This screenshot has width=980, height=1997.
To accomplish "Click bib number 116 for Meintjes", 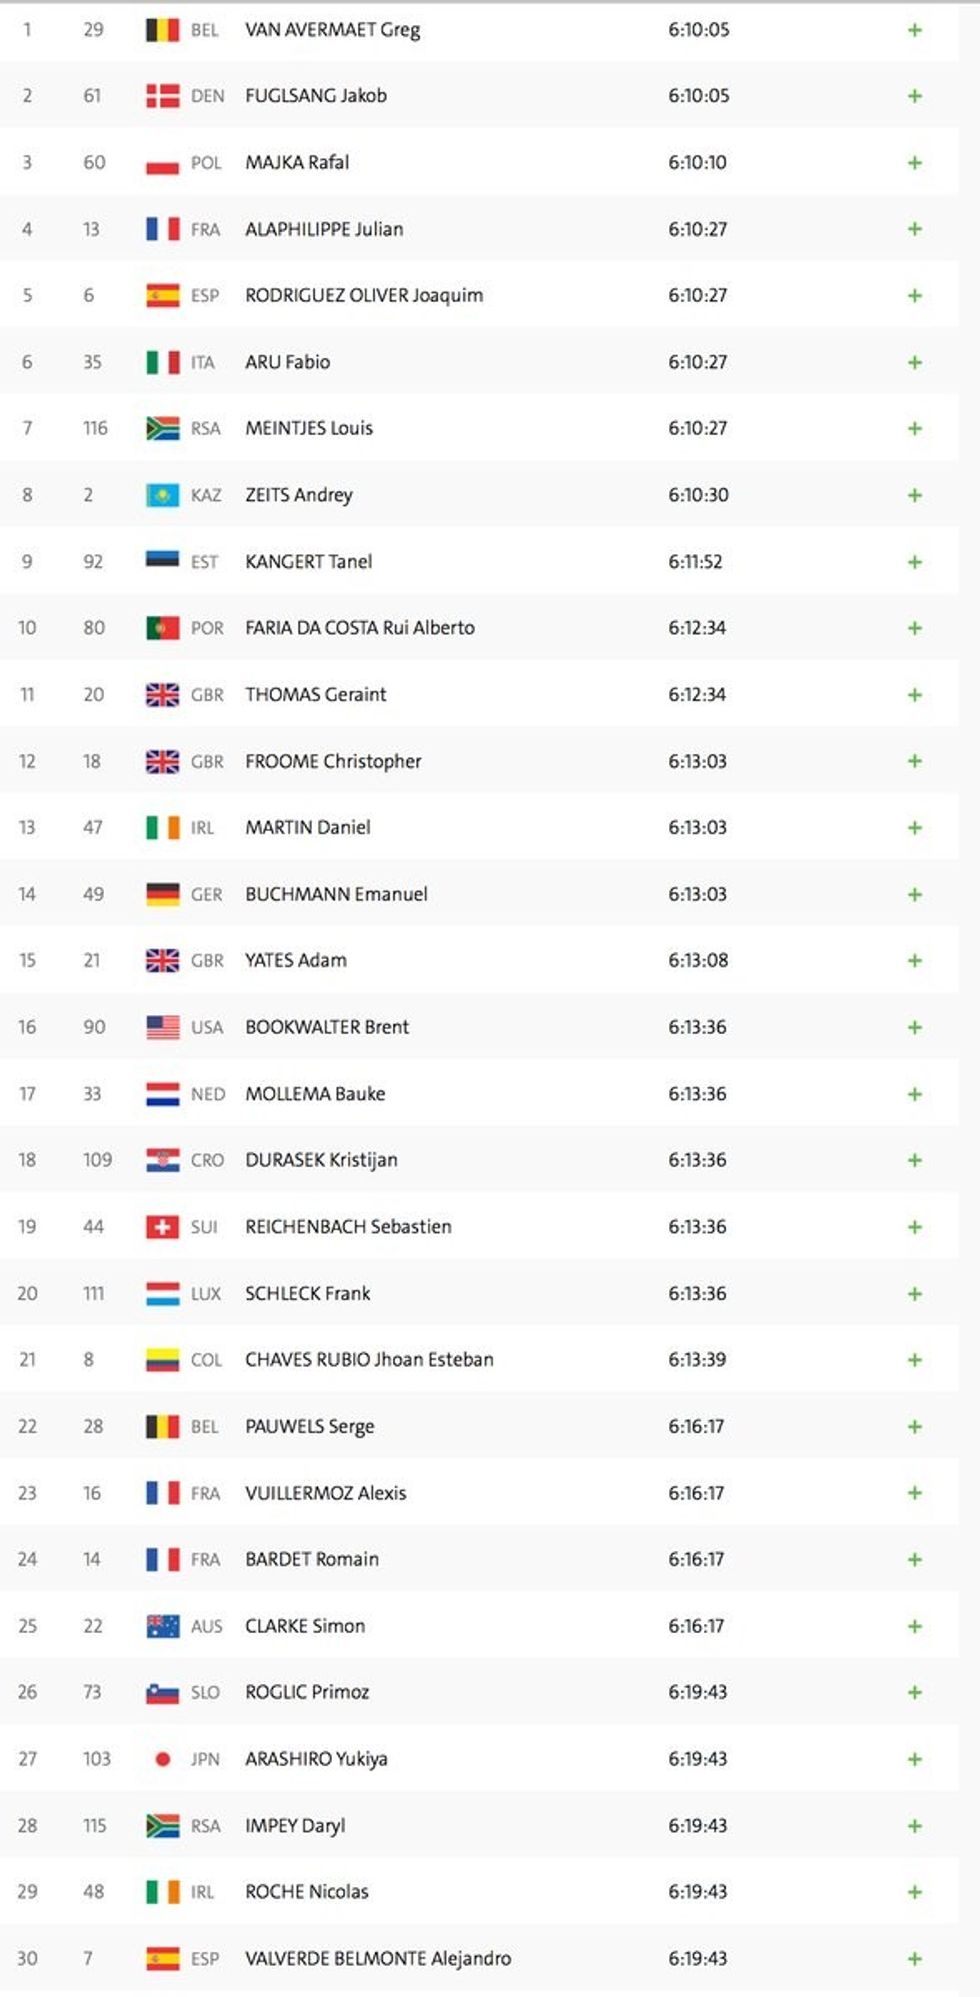I will 95,428.
